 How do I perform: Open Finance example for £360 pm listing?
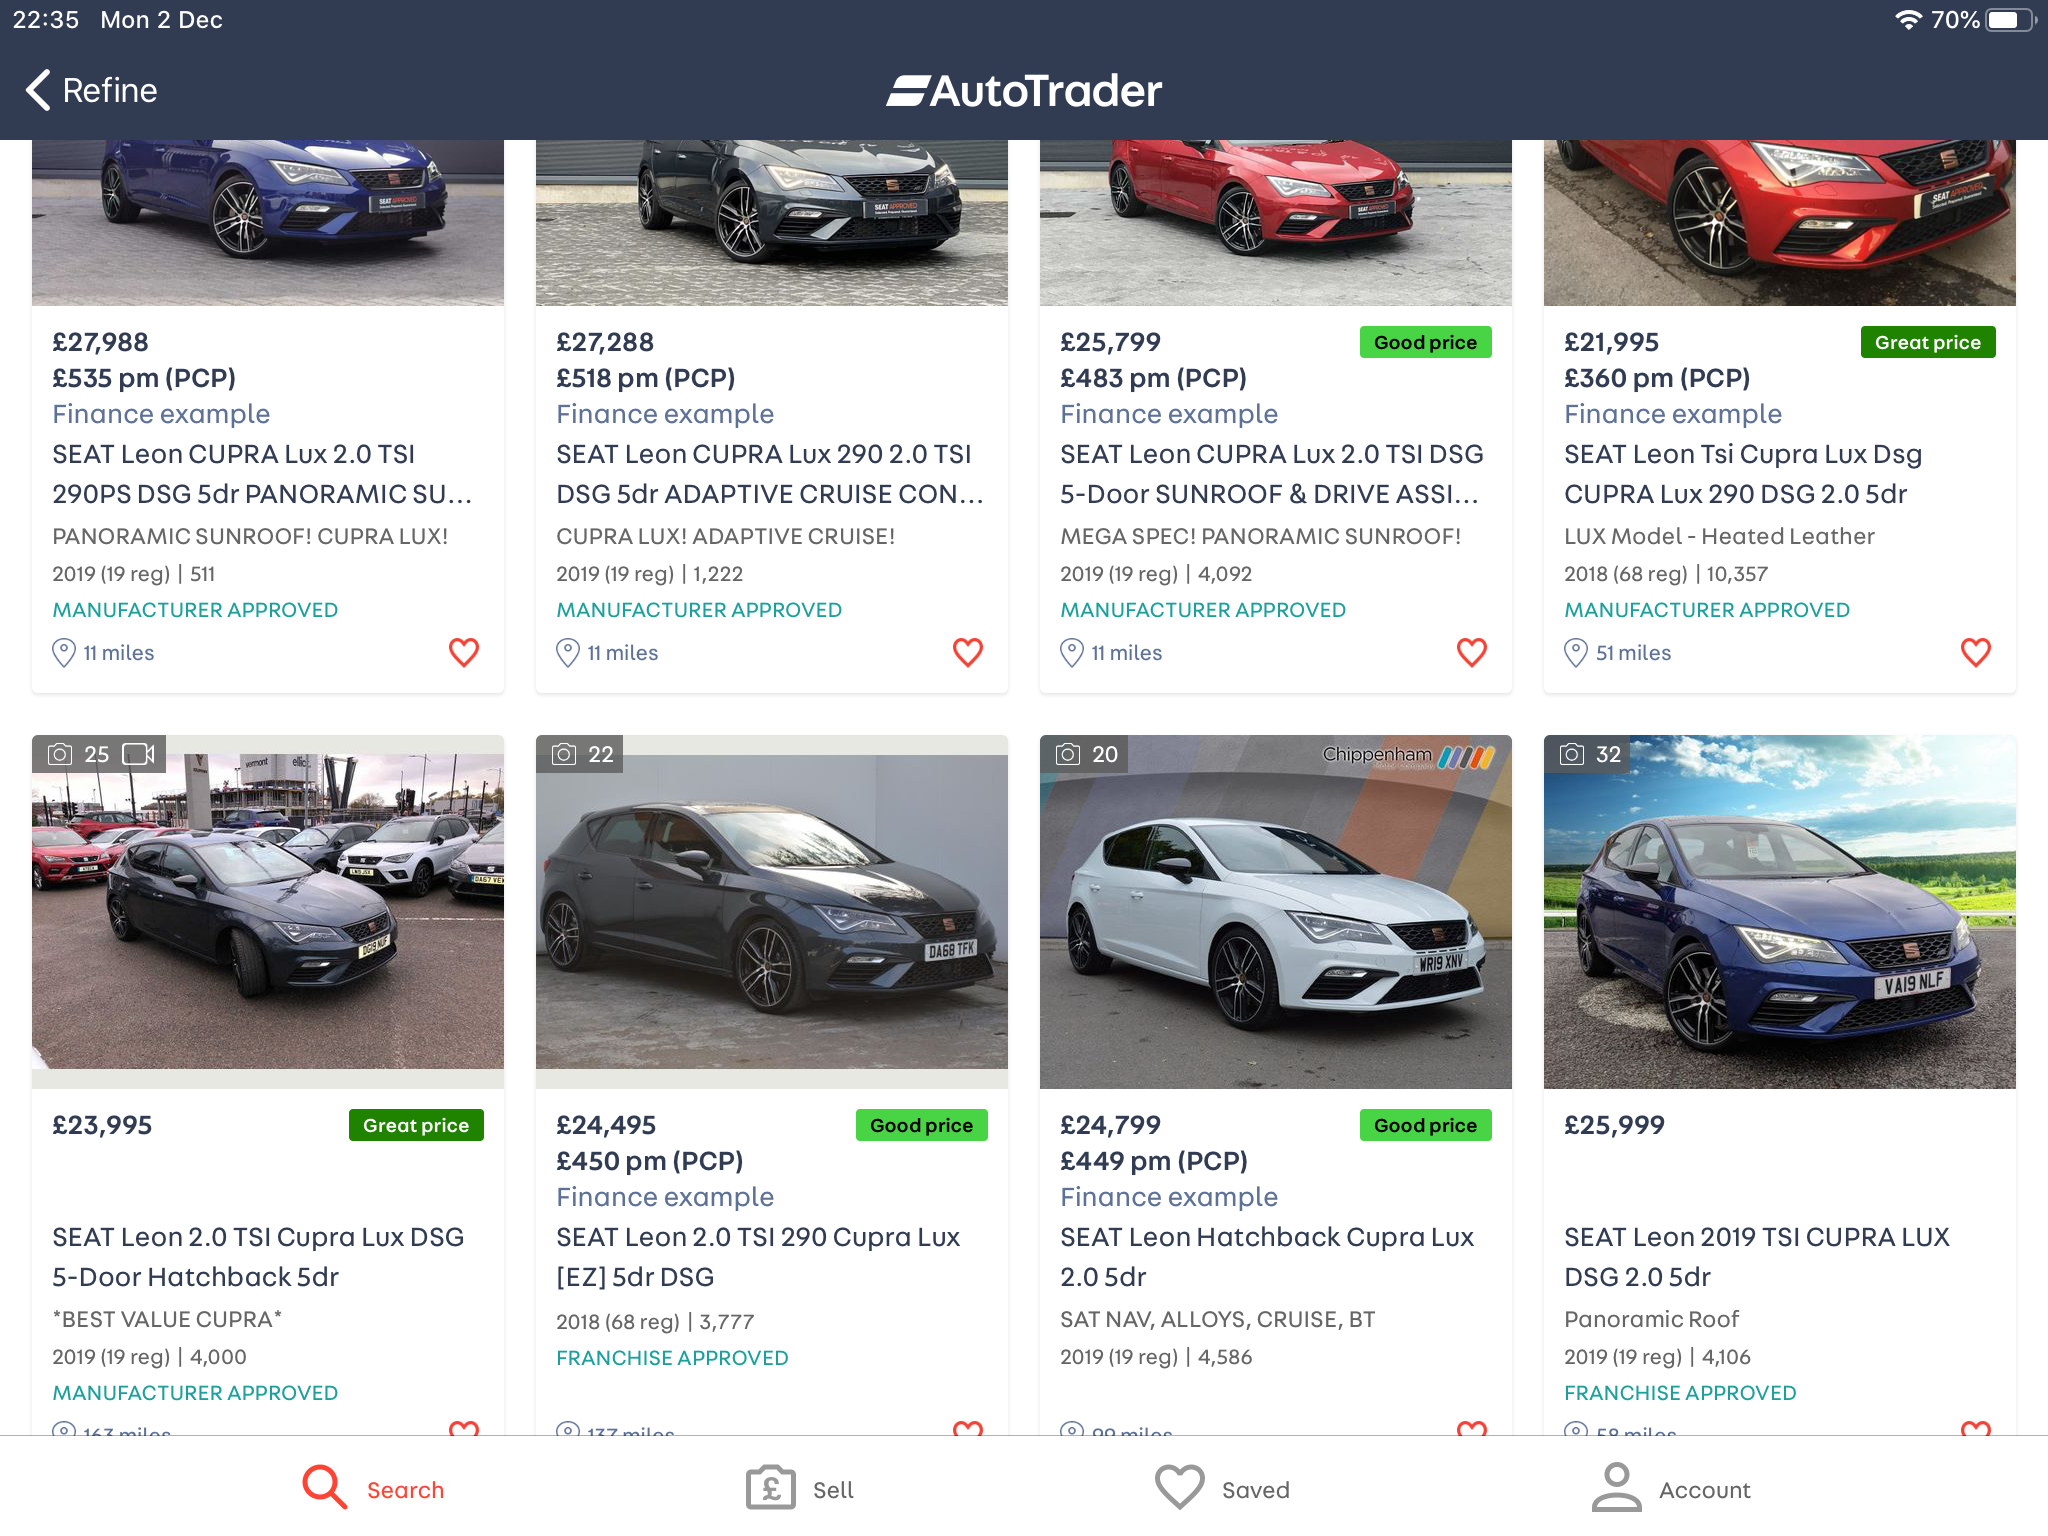coord(1673,414)
